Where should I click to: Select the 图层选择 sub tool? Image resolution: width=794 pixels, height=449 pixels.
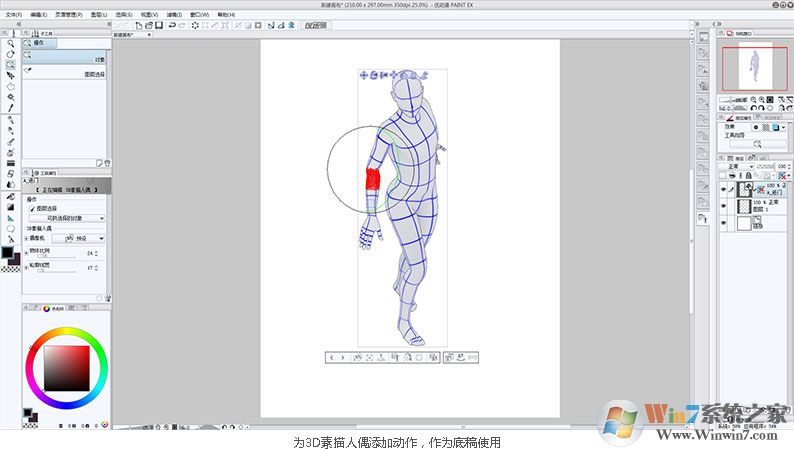tap(65, 72)
